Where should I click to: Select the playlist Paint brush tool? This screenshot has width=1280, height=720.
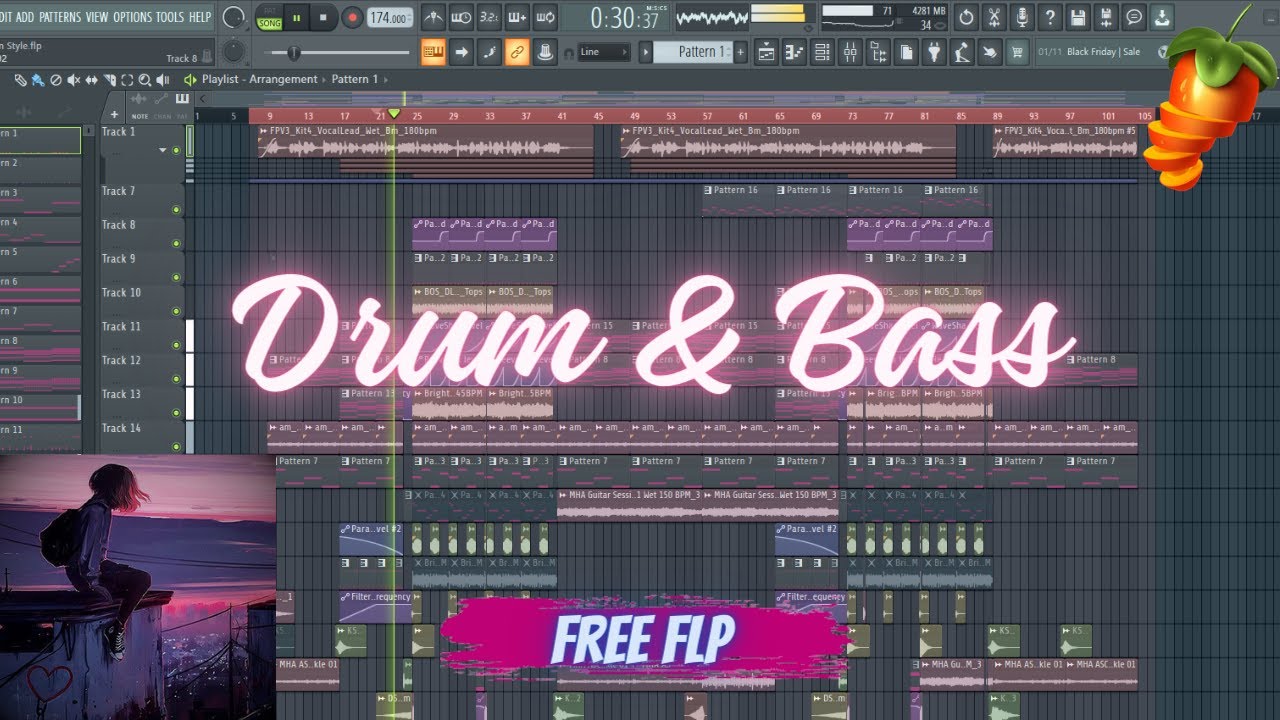[38, 80]
